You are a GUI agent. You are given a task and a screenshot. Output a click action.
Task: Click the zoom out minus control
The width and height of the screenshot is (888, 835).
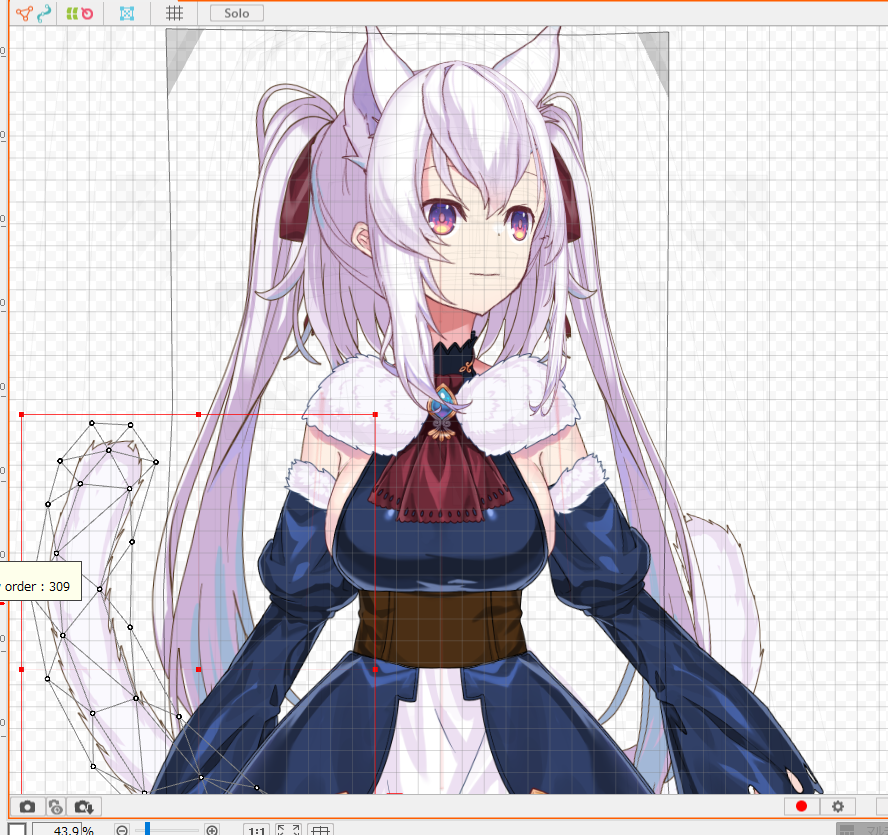(x=120, y=830)
